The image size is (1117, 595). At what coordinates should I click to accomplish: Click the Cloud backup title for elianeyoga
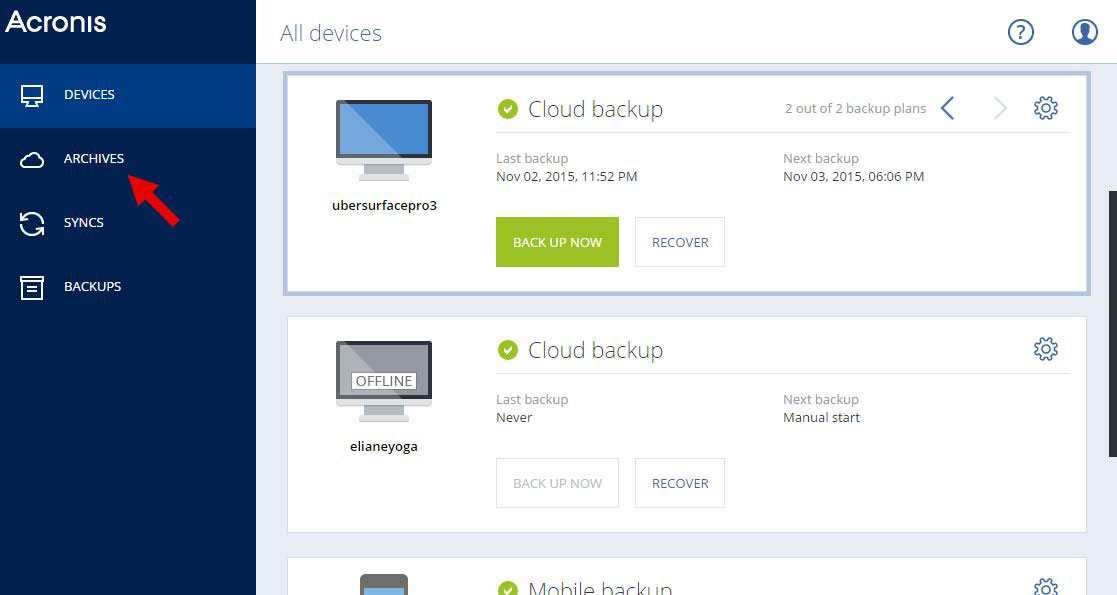click(596, 350)
